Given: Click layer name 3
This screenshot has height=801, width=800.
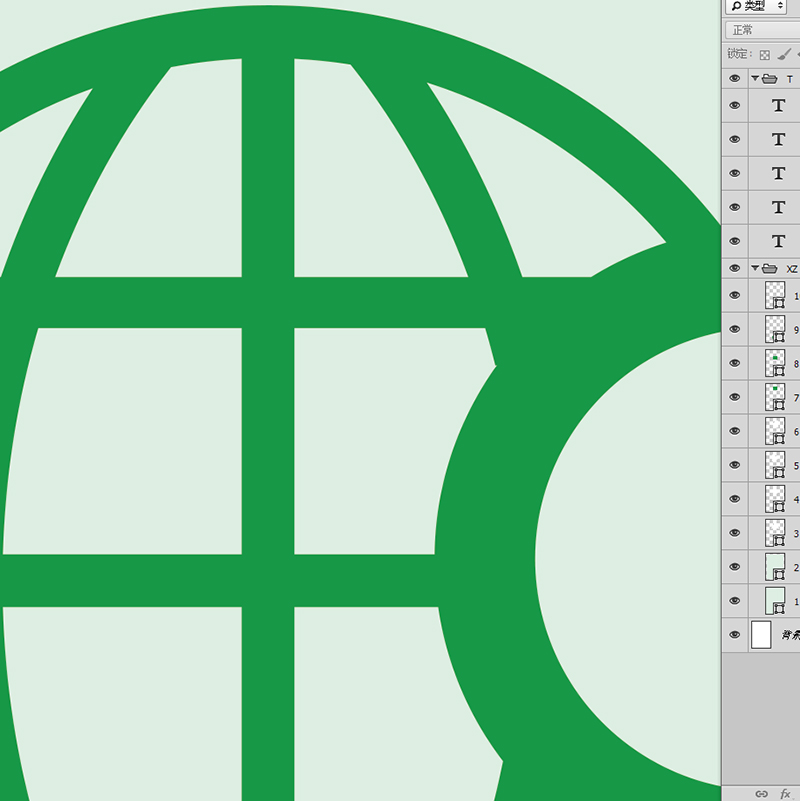Looking at the screenshot, I should tap(796, 533).
